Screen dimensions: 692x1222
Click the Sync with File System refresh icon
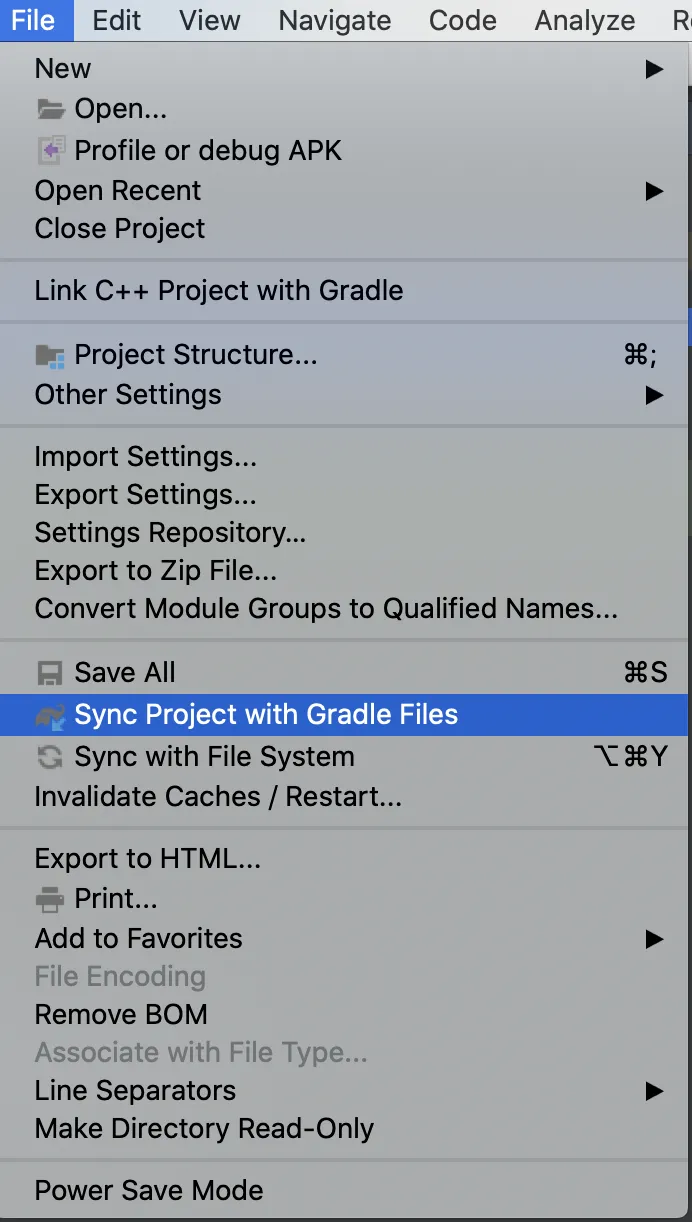(49, 757)
